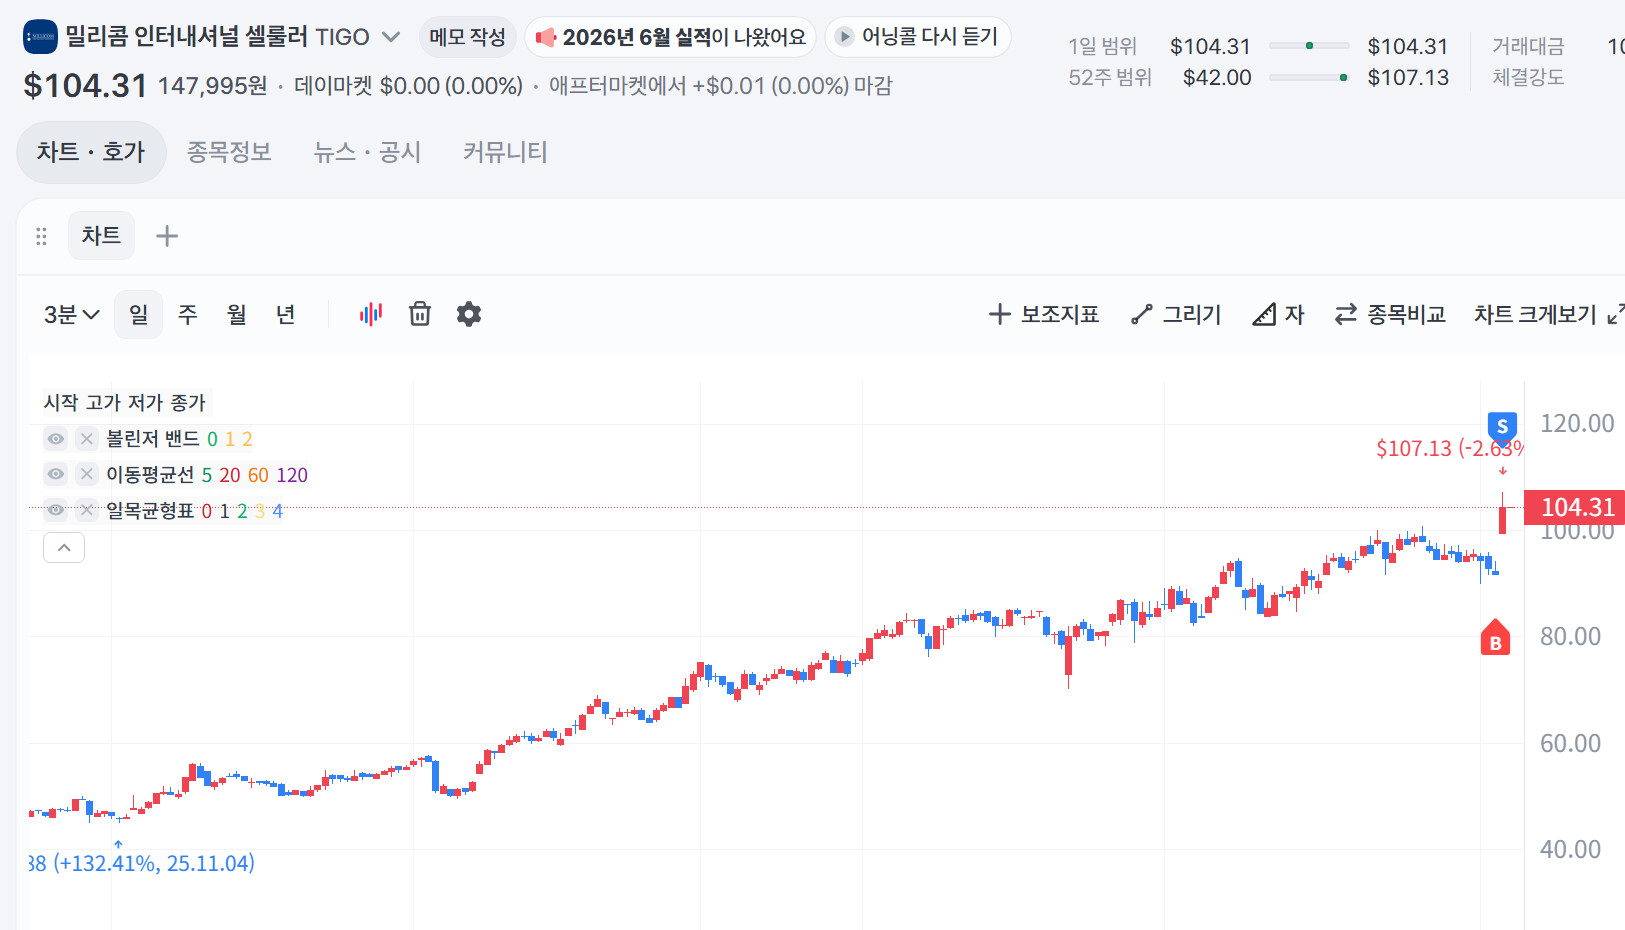Click the Millicom TIGO stock logo icon
1625x930 pixels.
click(41, 37)
